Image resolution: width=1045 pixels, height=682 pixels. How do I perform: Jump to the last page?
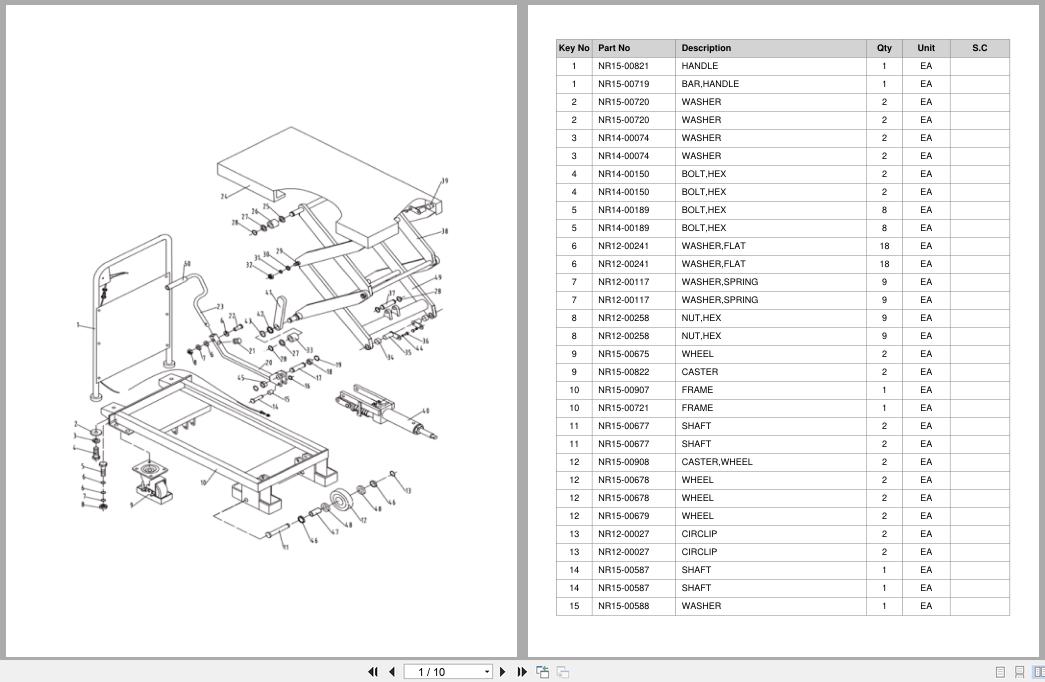(x=522, y=672)
